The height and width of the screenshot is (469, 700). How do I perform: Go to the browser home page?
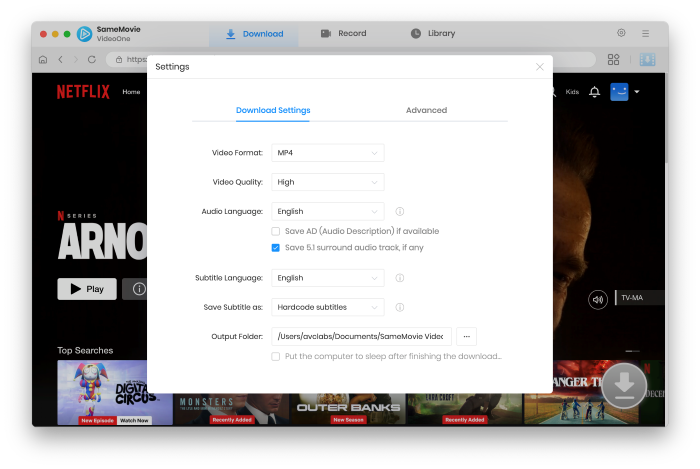[43, 59]
